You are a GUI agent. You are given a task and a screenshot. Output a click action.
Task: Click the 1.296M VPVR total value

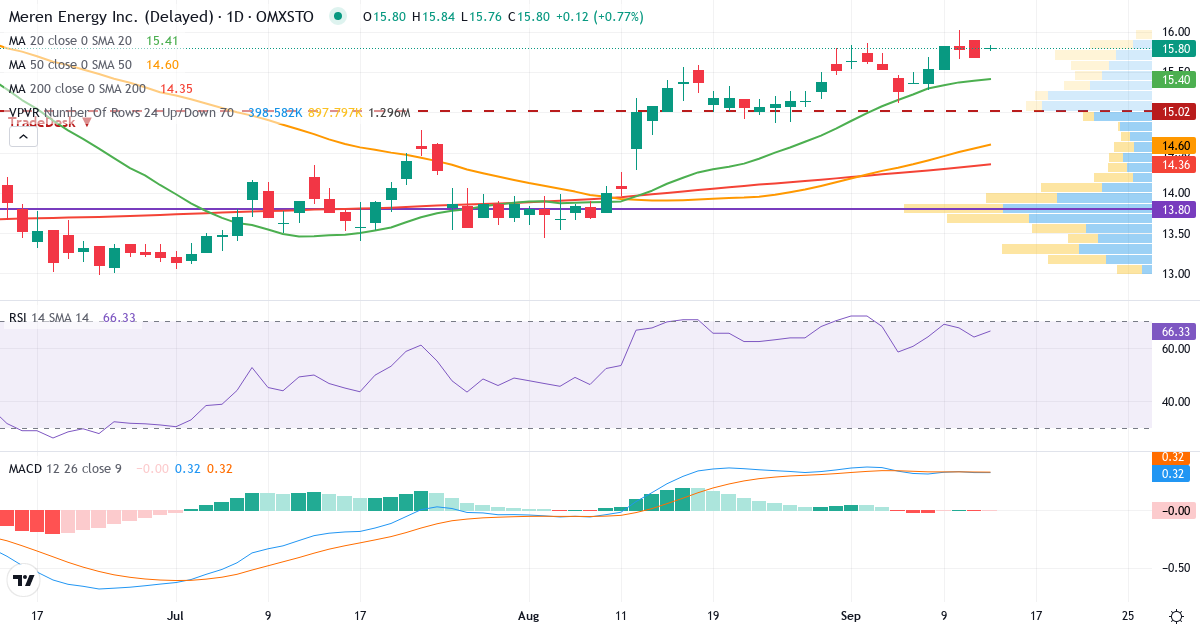389,113
